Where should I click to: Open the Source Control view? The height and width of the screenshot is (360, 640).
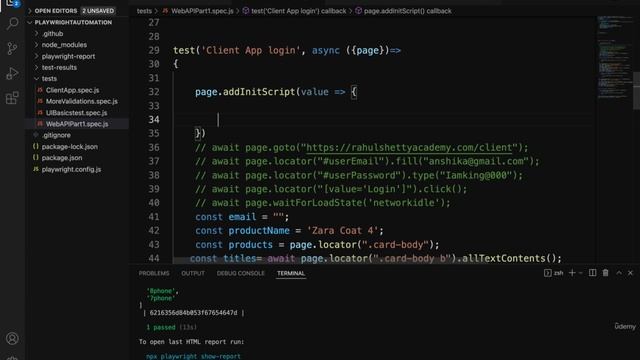(x=12, y=49)
